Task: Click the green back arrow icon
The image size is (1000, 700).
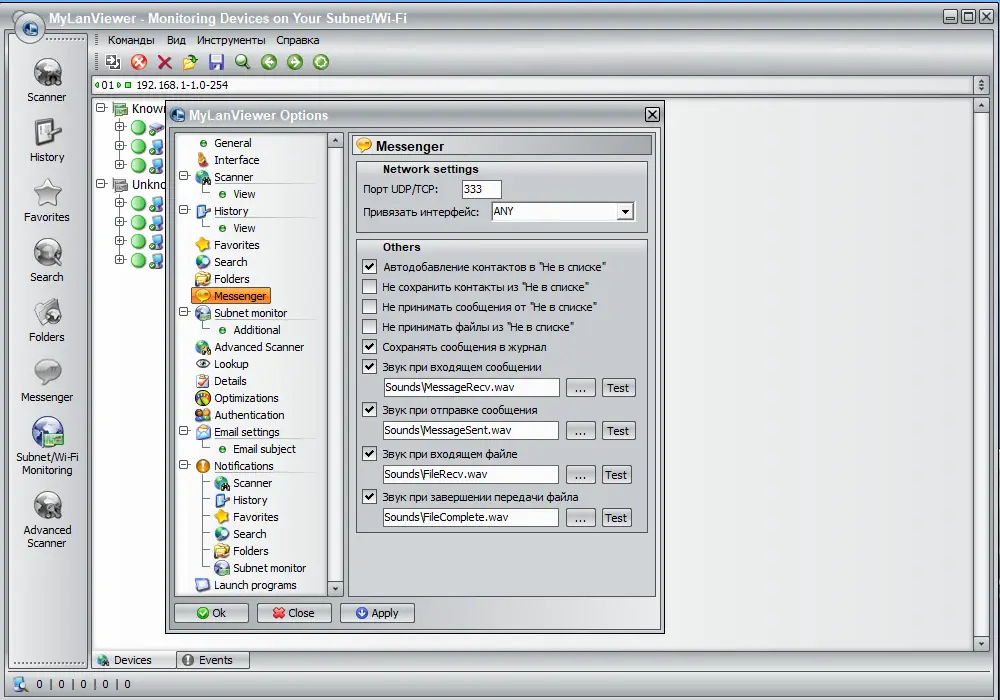Action: pos(268,62)
